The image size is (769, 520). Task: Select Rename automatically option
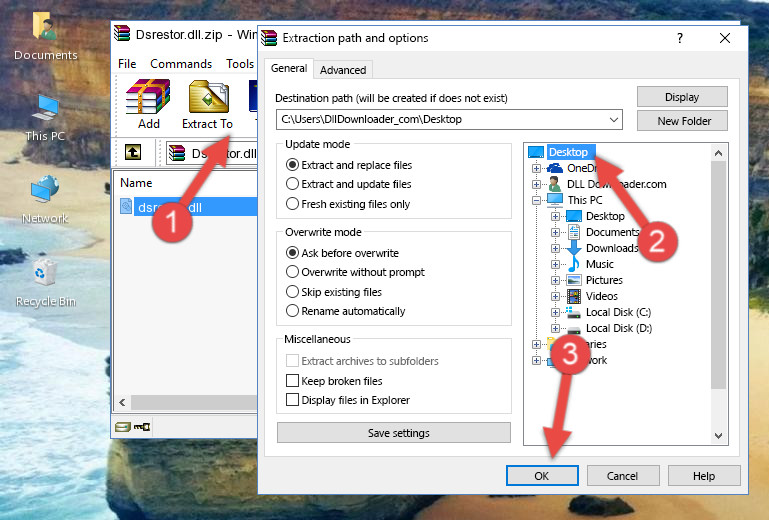point(292,311)
